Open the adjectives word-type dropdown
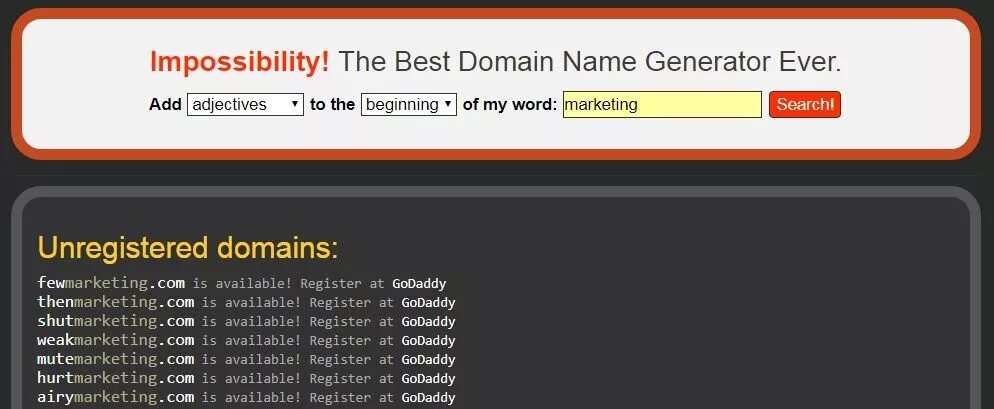The width and height of the screenshot is (994, 409). coord(245,105)
